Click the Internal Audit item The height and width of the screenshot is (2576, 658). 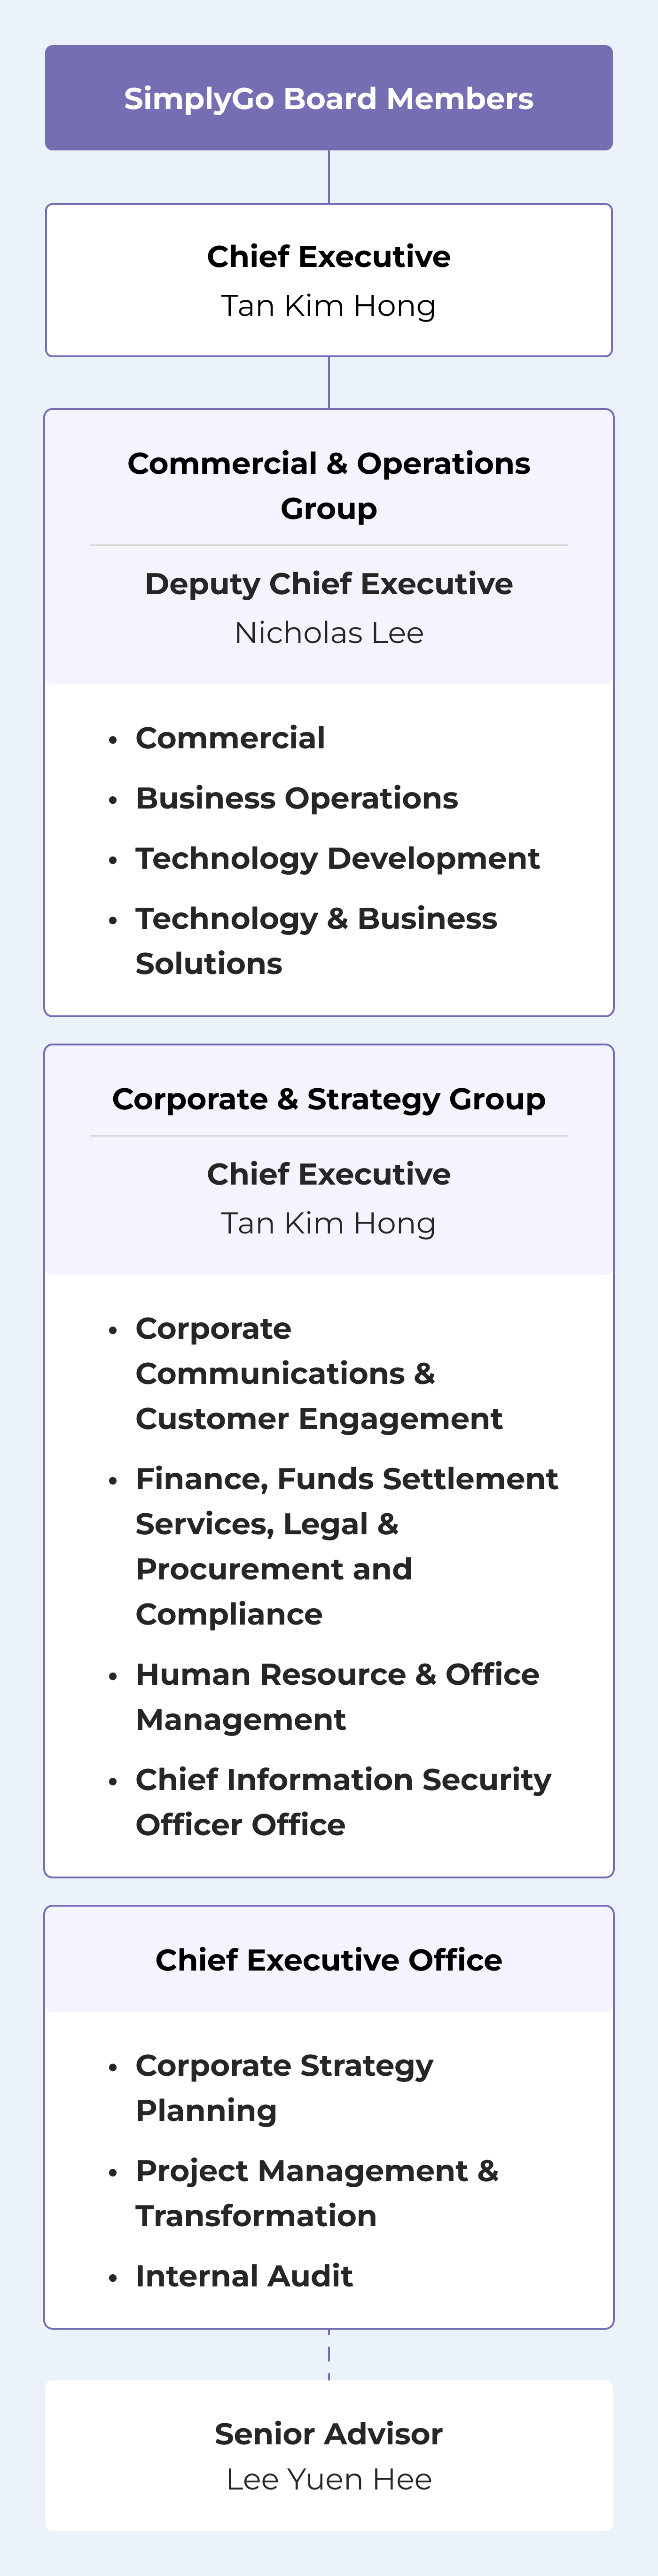244,2275
